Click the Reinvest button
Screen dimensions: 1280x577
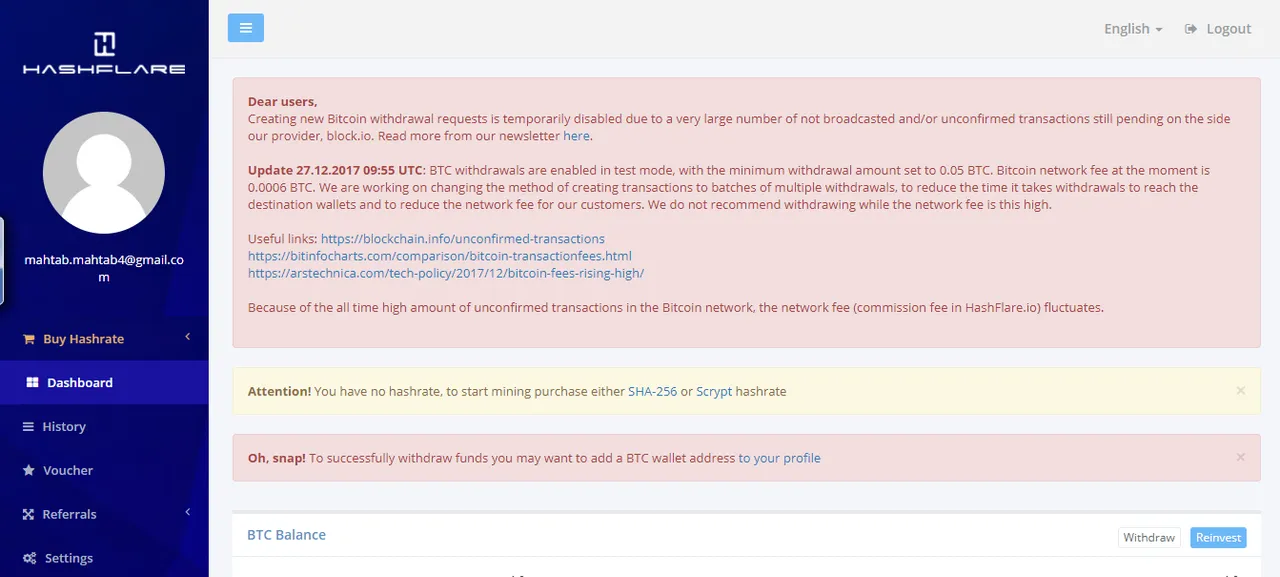coord(1218,538)
